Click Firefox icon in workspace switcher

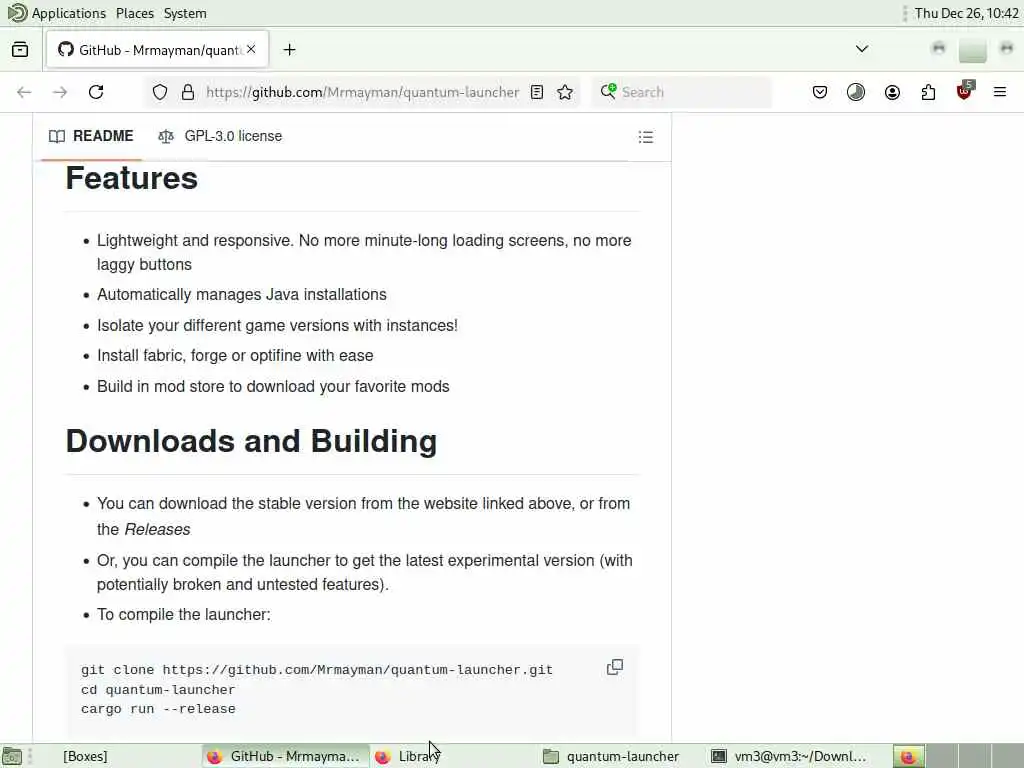tap(908, 756)
